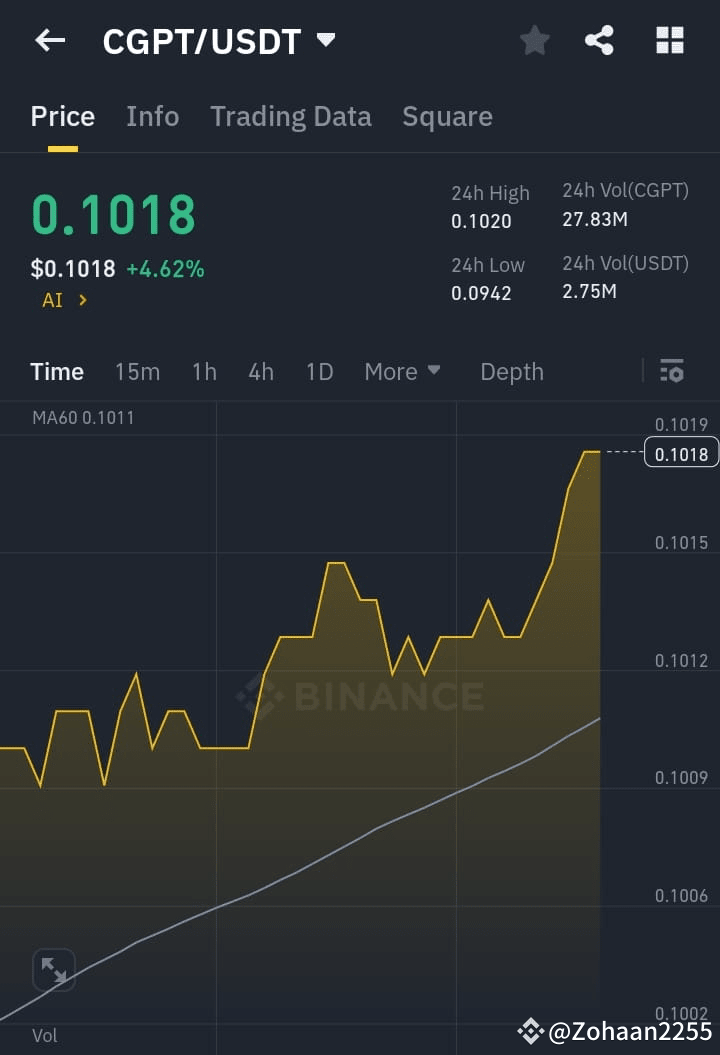Viewport: 720px width, 1055px height.
Task: Expand the chart to fullscreen
Action: (x=54, y=969)
